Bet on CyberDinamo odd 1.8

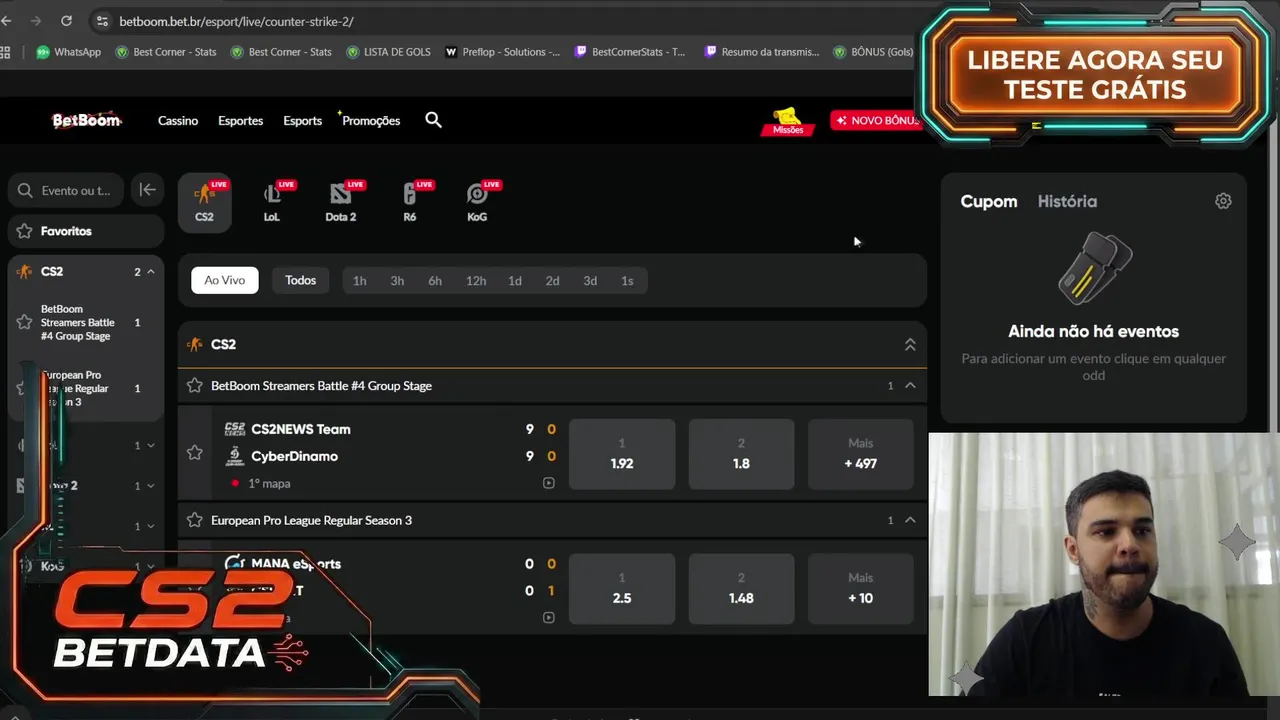pos(741,454)
